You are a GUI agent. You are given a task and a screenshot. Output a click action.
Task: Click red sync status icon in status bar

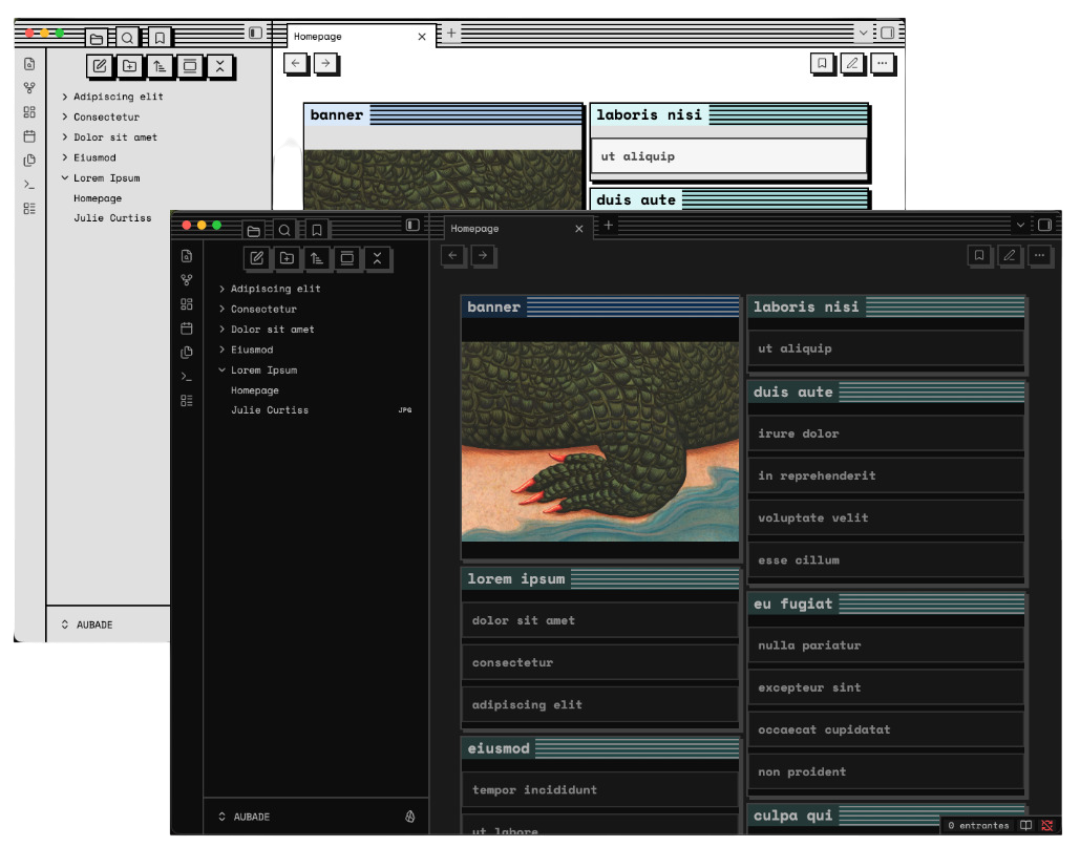(1047, 825)
